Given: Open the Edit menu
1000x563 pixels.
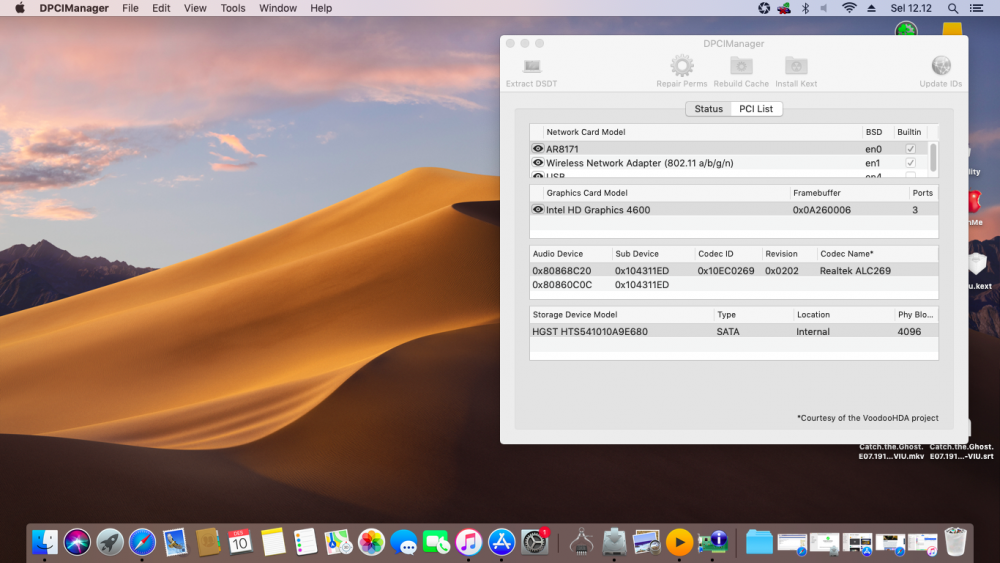Looking at the screenshot, I should click(161, 8).
